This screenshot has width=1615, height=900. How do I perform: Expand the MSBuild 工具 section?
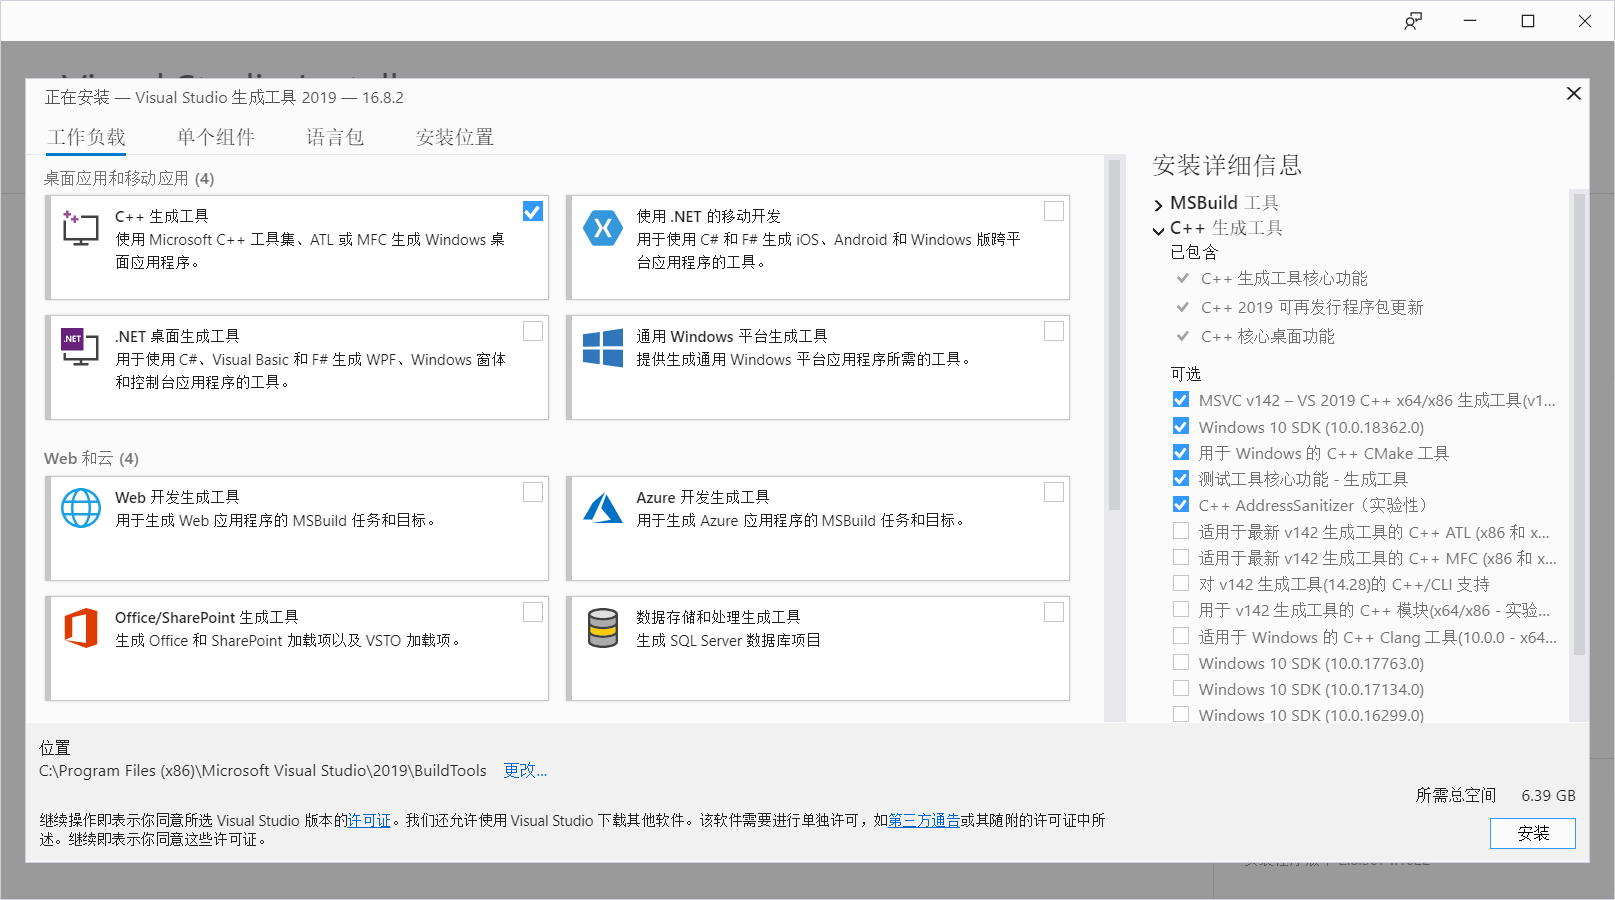pos(1158,205)
